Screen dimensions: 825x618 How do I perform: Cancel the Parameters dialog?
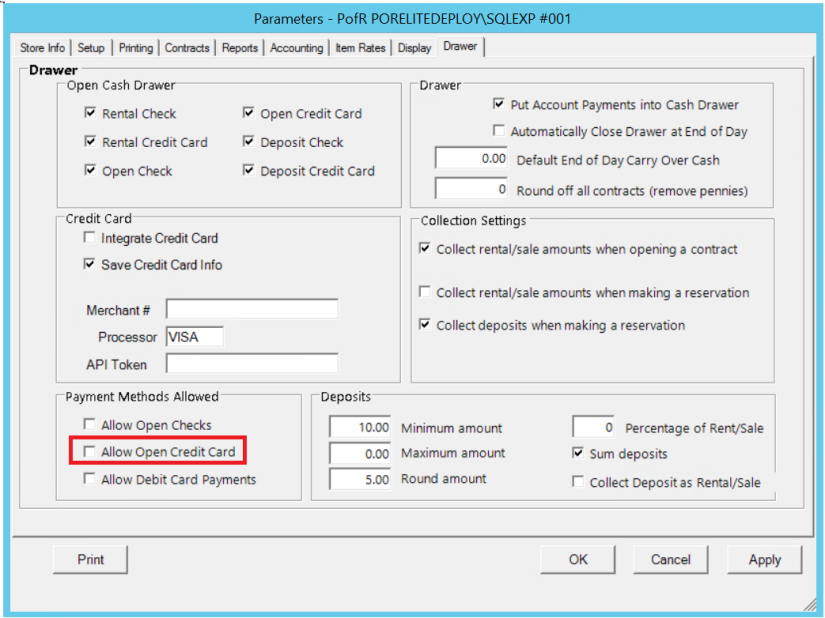tap(670, 560)
